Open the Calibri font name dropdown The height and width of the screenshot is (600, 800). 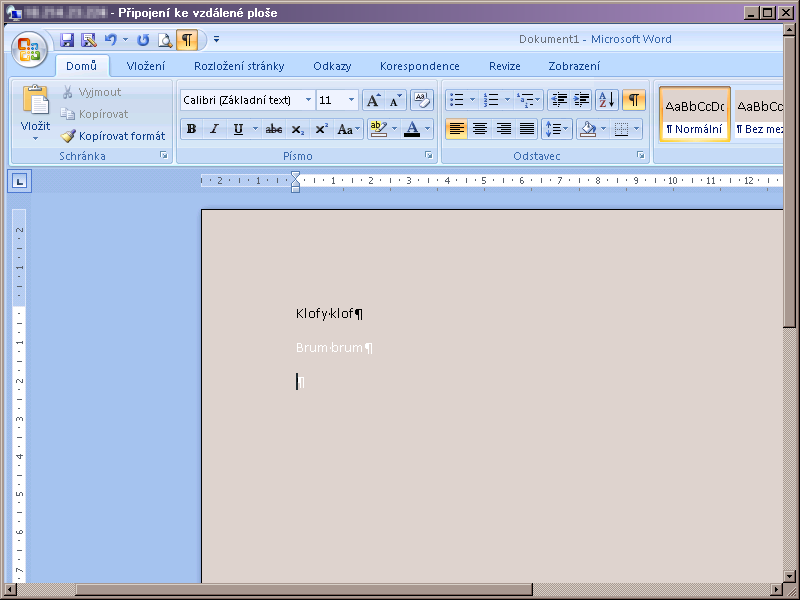click(x=308, y=100)
